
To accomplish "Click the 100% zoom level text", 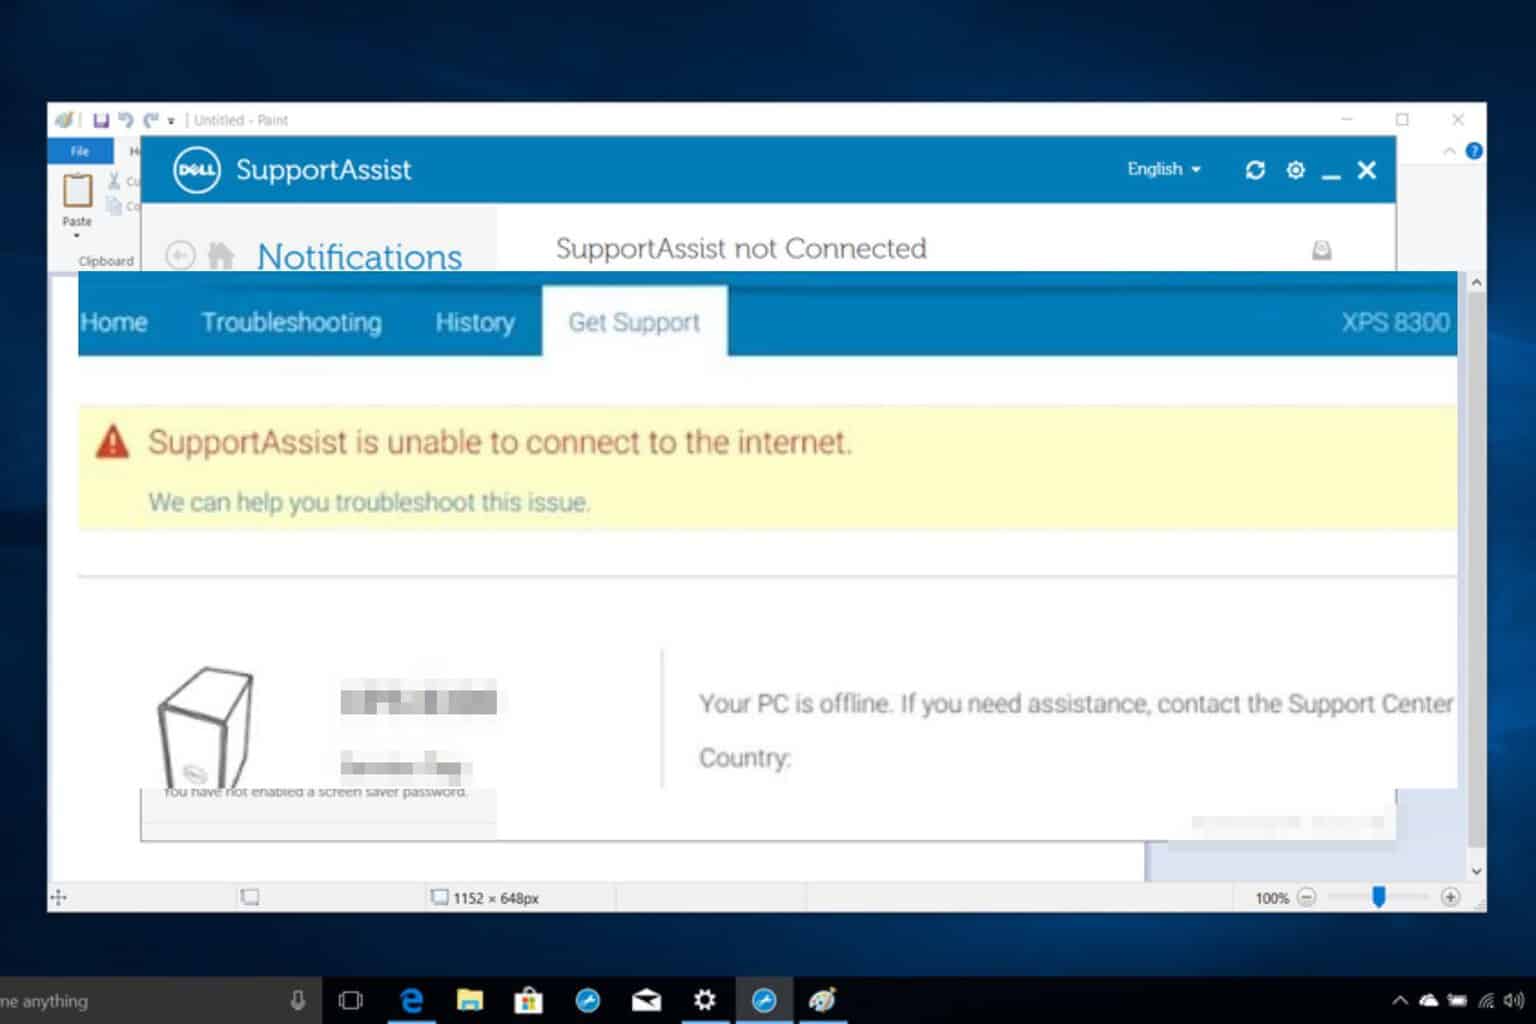I will coord(1272,898).
